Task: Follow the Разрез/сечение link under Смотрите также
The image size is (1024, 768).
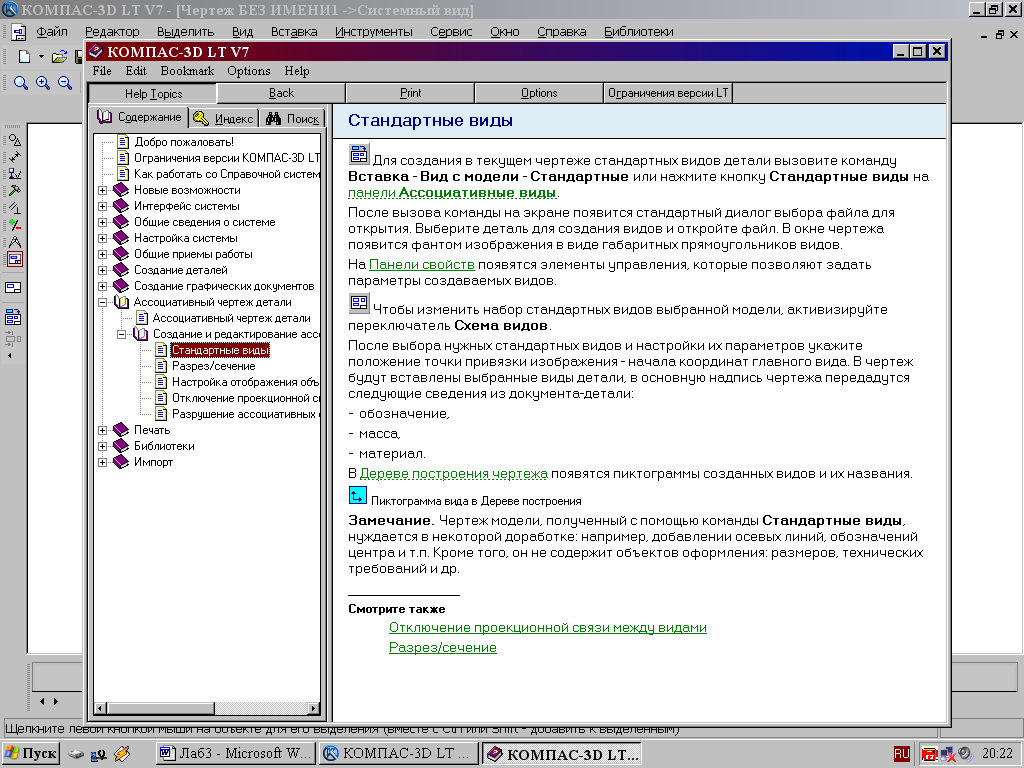Action: [x=443, y=648]
